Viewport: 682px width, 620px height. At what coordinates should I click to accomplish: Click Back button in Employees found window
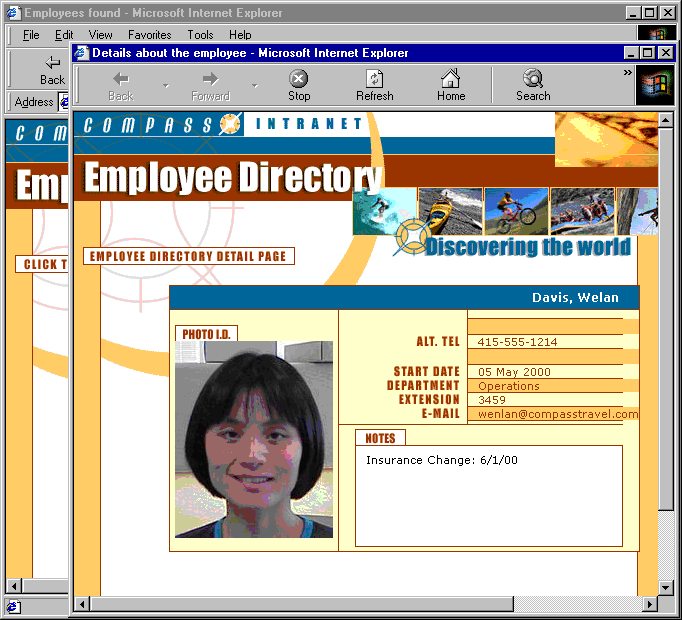[53, 70]
